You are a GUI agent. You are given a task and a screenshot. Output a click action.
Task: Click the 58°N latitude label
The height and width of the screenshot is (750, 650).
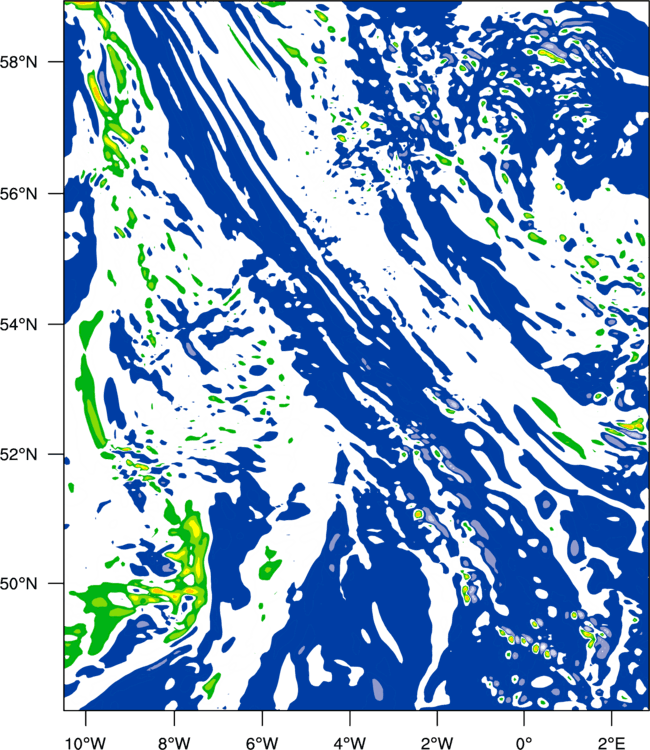[x=18, y=62]
